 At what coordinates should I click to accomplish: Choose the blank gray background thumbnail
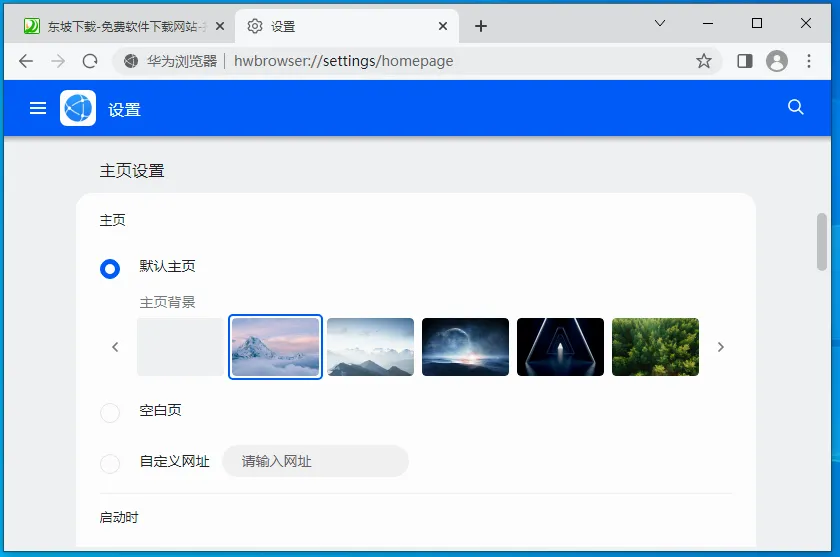tap(181, 347)
